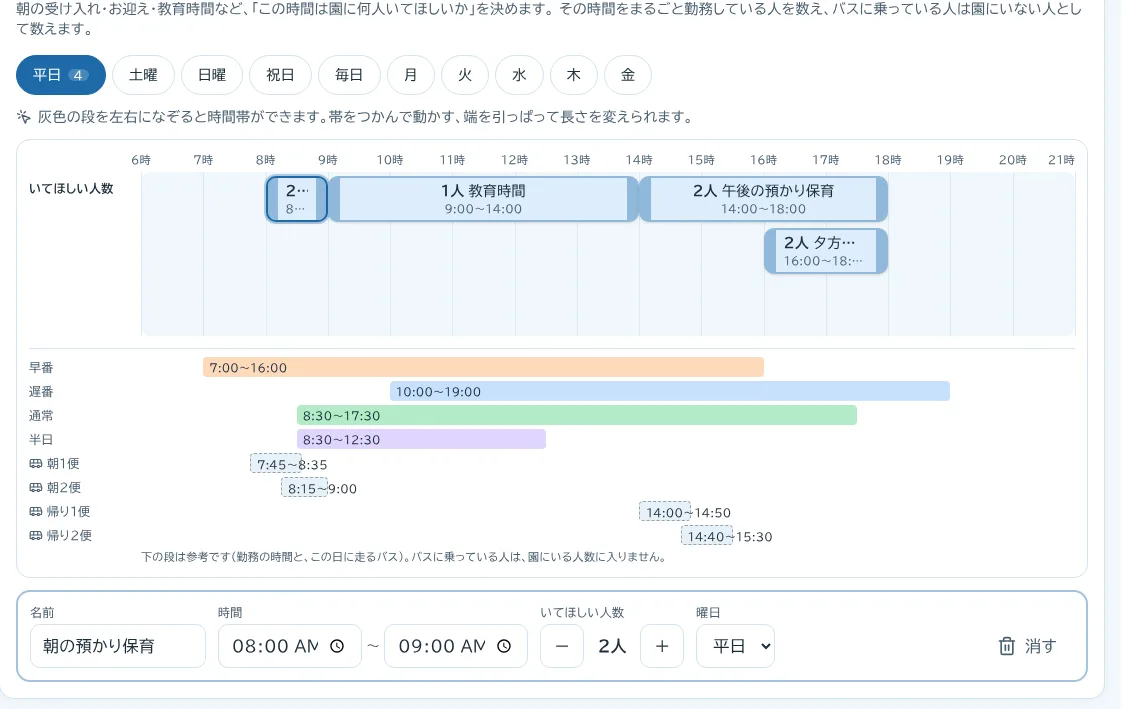Image resolution: width=1128 pixels, height=709 pixels.
Task: Click the 帰り2便 14:40~15:30 bus marker
Action: (x=706, y=536)
